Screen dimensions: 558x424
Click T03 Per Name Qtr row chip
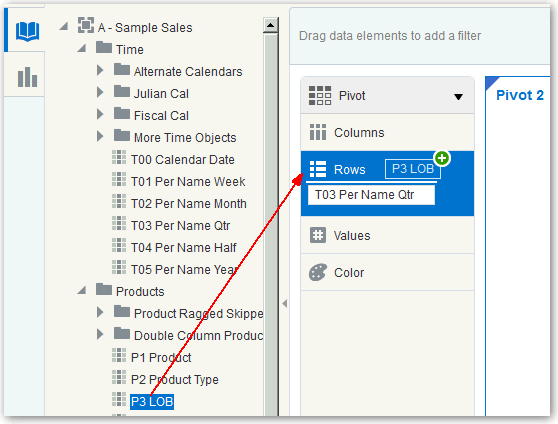(x=371, y=195)
